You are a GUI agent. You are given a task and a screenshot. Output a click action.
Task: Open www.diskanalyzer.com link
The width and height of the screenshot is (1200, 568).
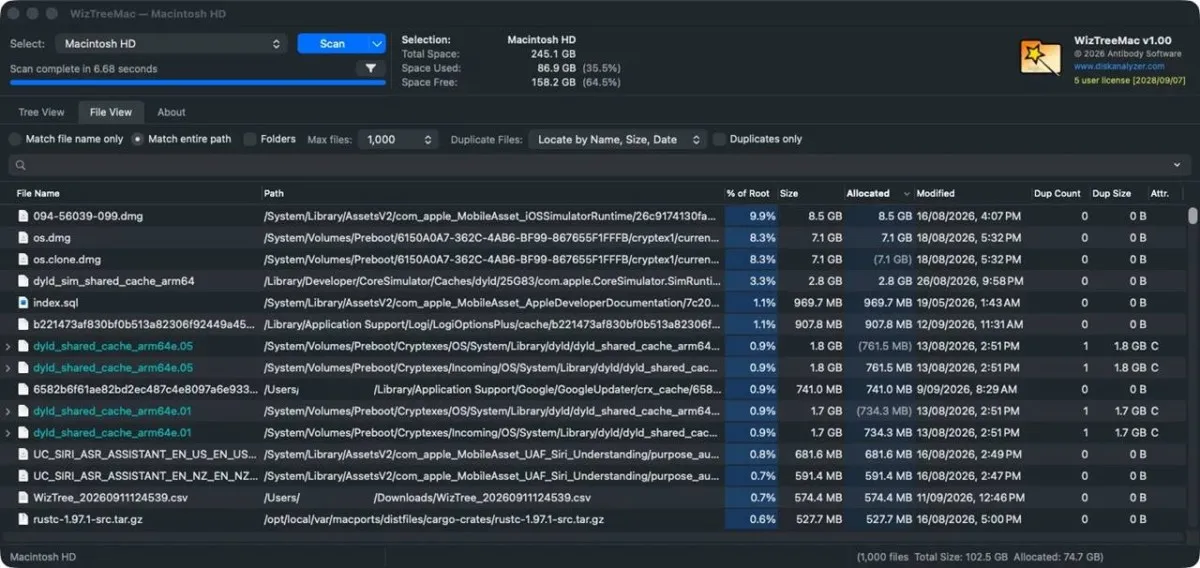tap(1119, 66)
